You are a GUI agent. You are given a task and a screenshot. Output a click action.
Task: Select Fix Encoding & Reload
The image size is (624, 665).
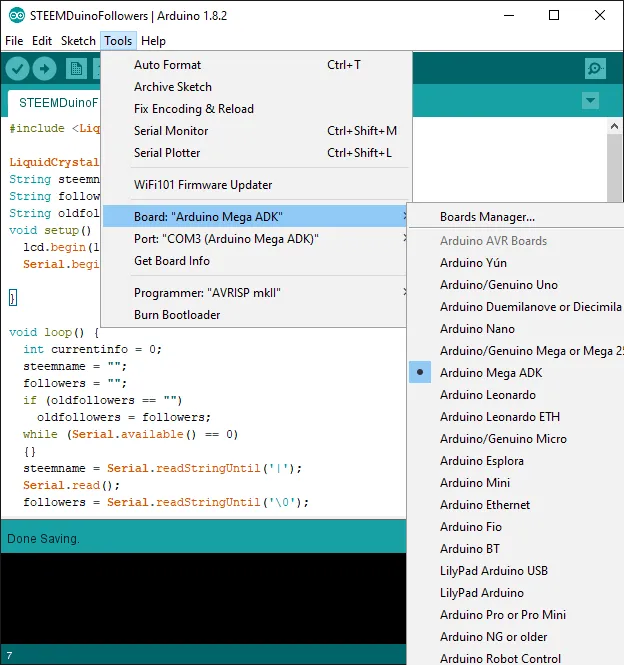tap(256, 109)
